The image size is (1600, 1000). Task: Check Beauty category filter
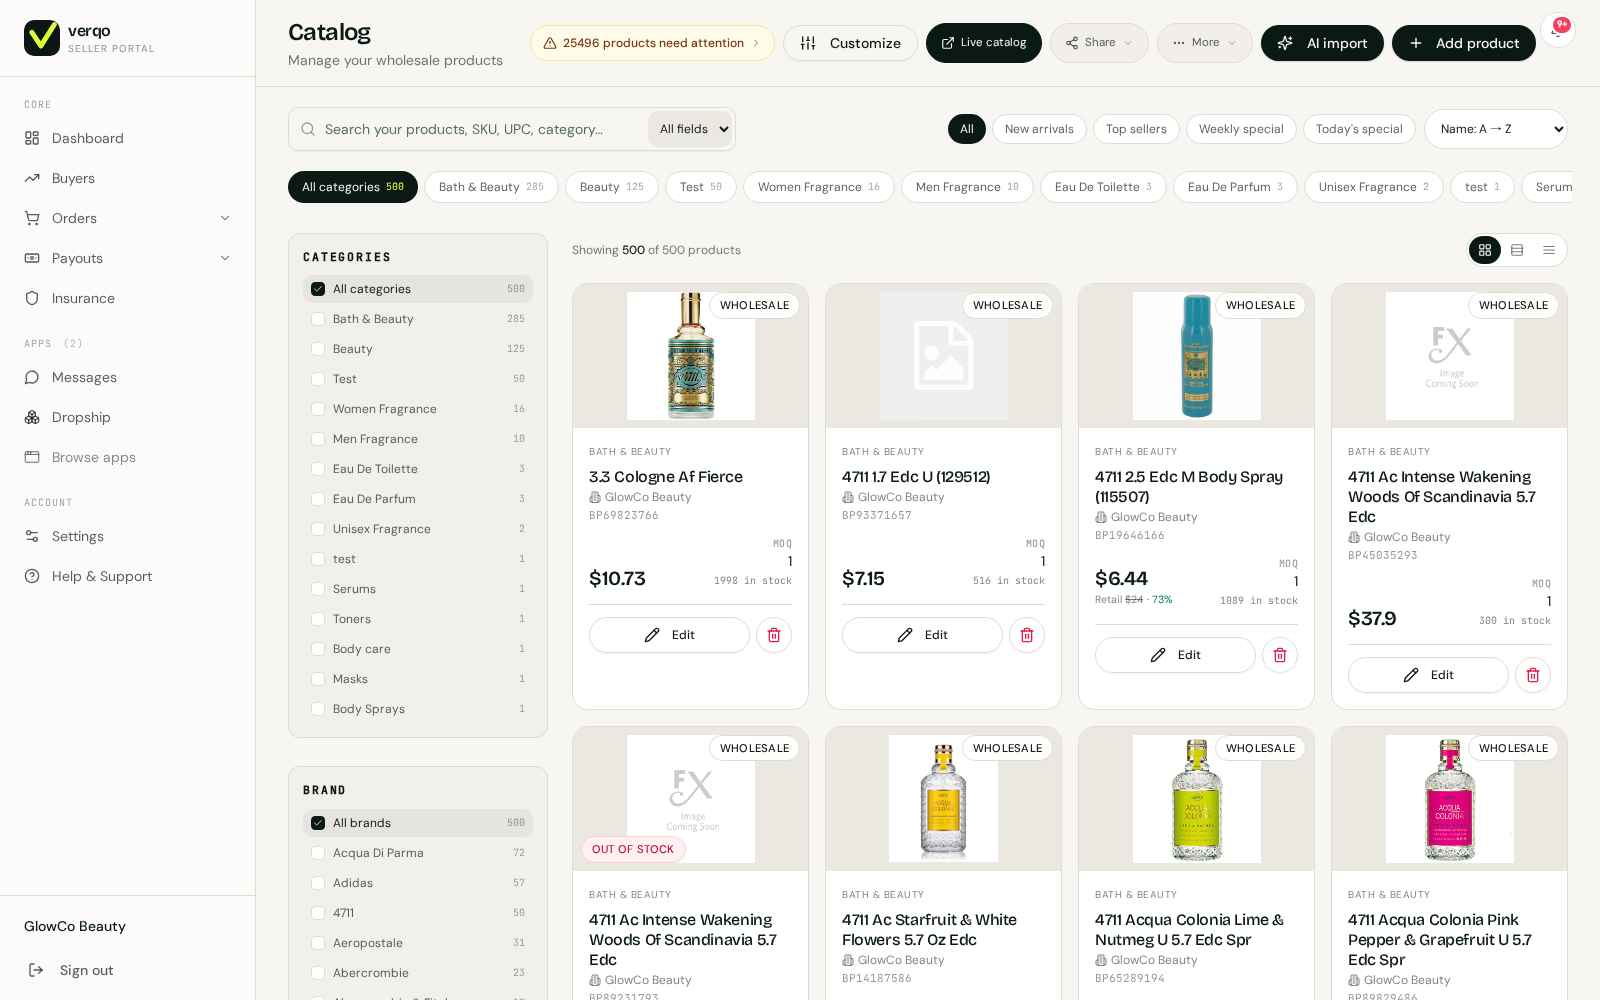point(318,349)
